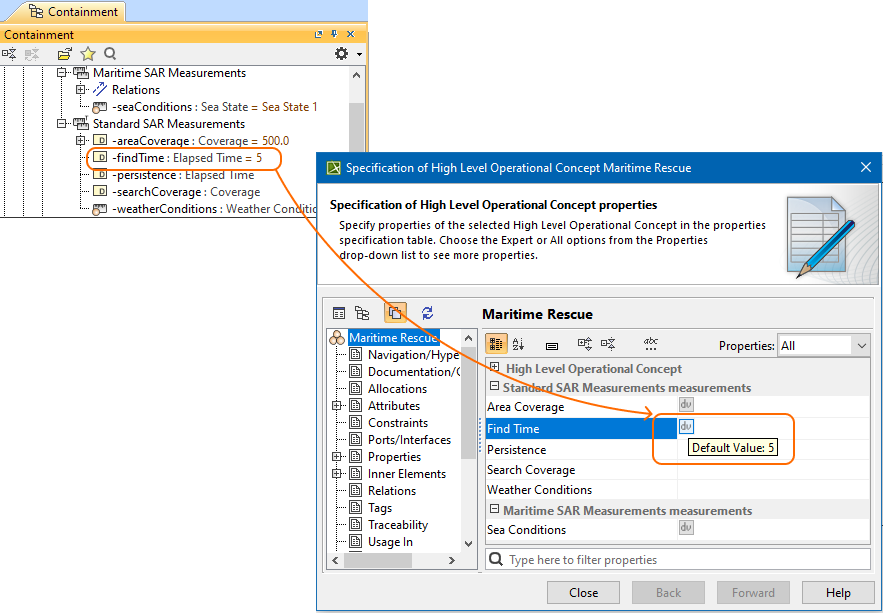
Task: Expand the Attributes node
Action: 337,405
